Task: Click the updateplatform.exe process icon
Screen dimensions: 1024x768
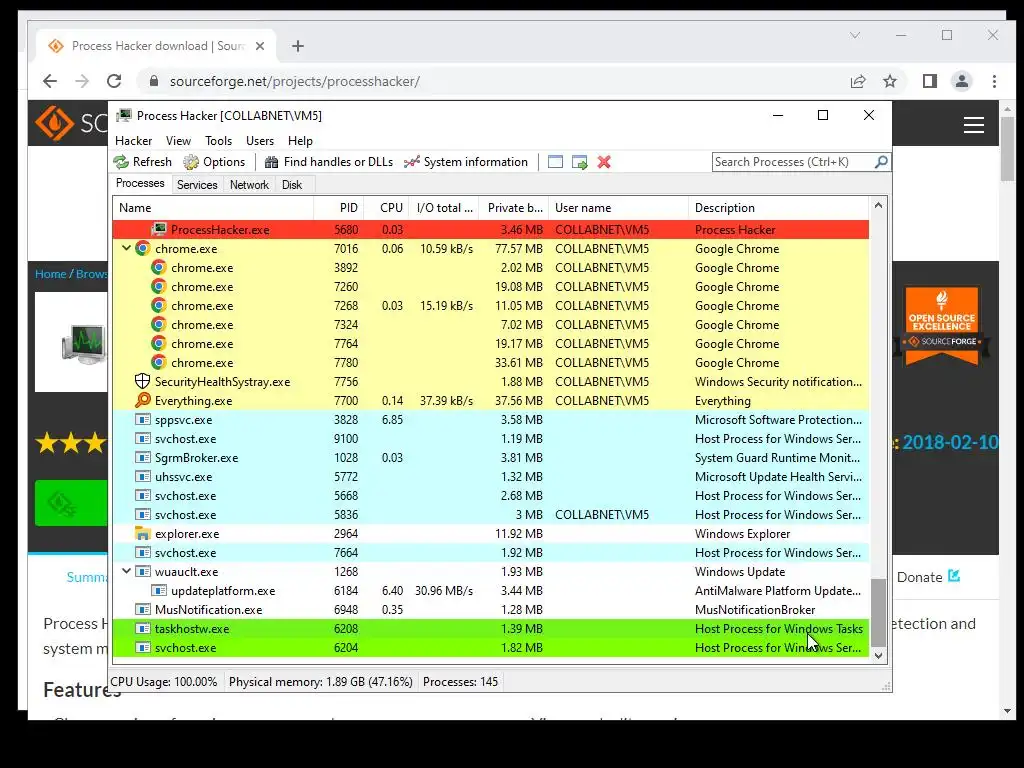Action: tap(159, 590)
